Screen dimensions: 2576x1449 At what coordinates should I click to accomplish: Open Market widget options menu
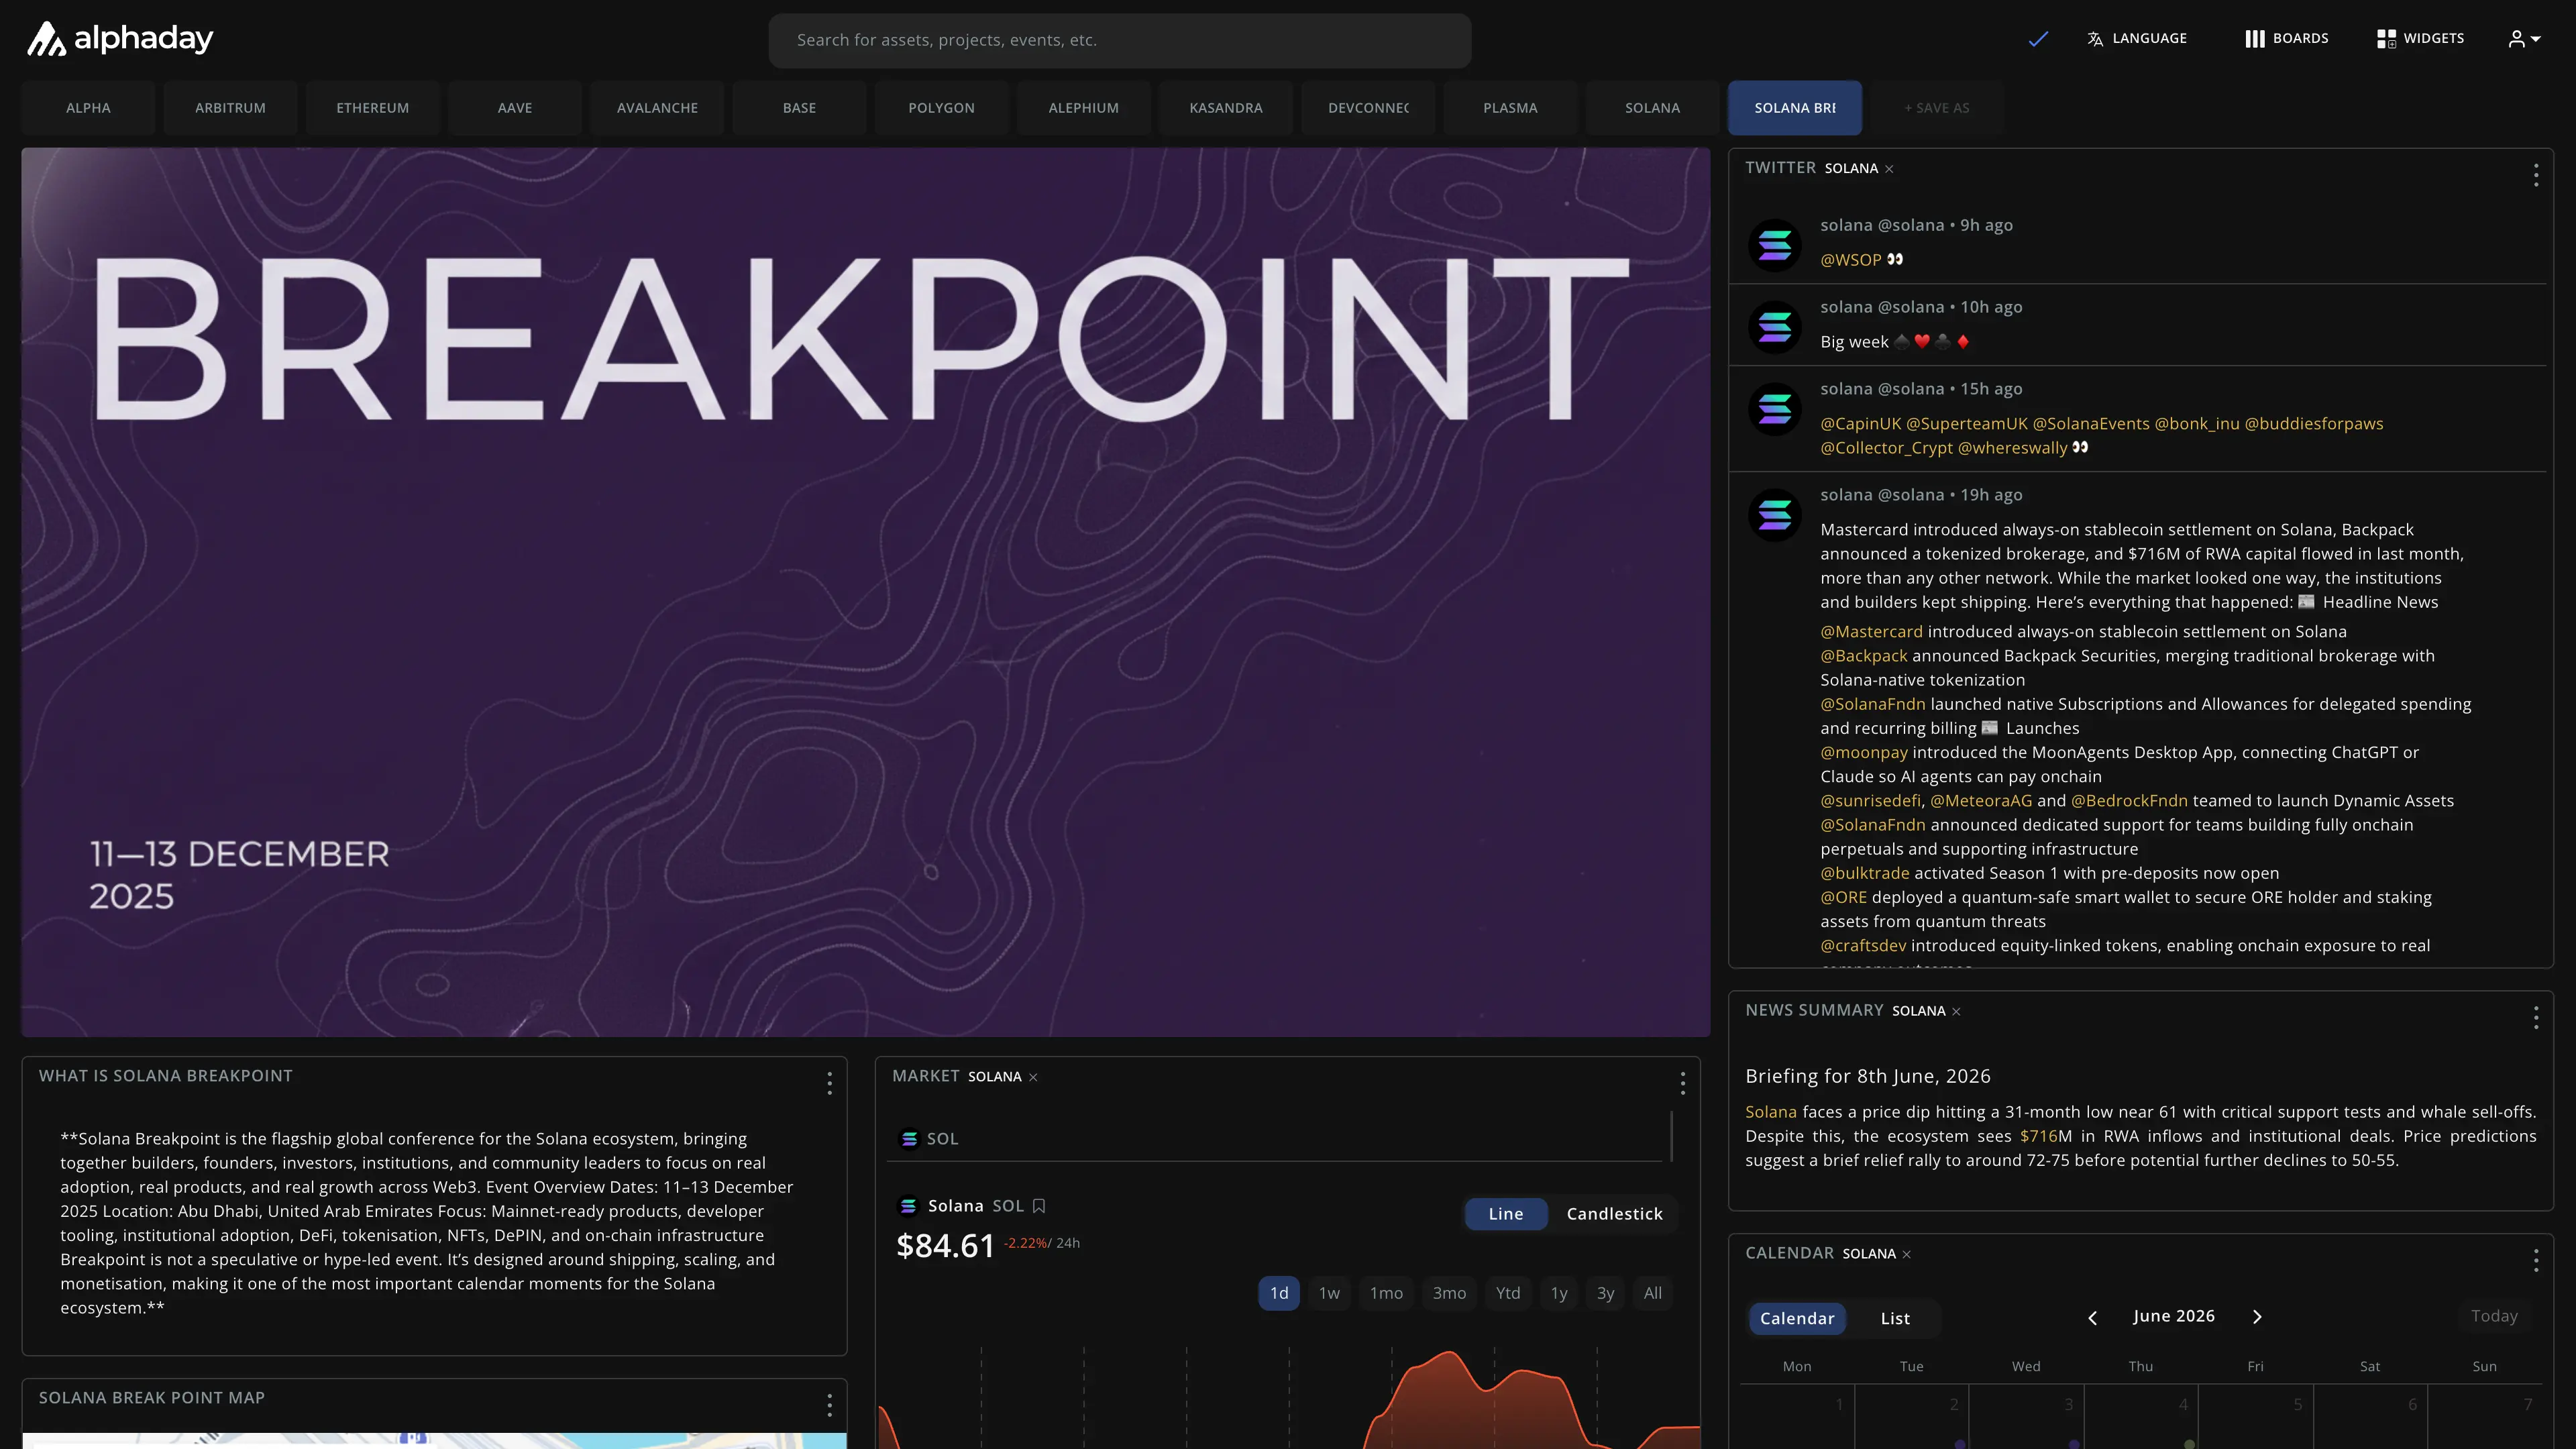1683,1083
